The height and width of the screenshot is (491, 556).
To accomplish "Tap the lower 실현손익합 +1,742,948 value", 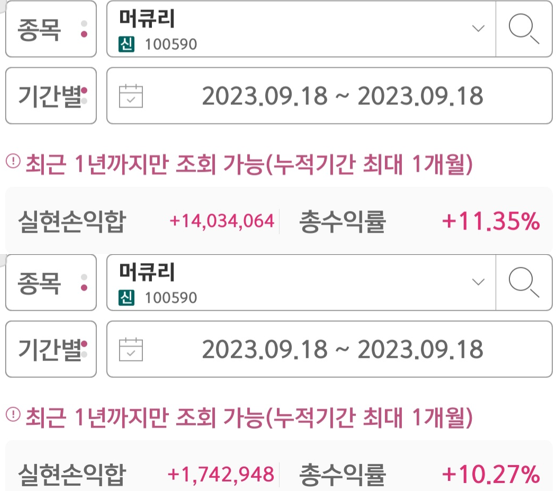I will point(221,474).
